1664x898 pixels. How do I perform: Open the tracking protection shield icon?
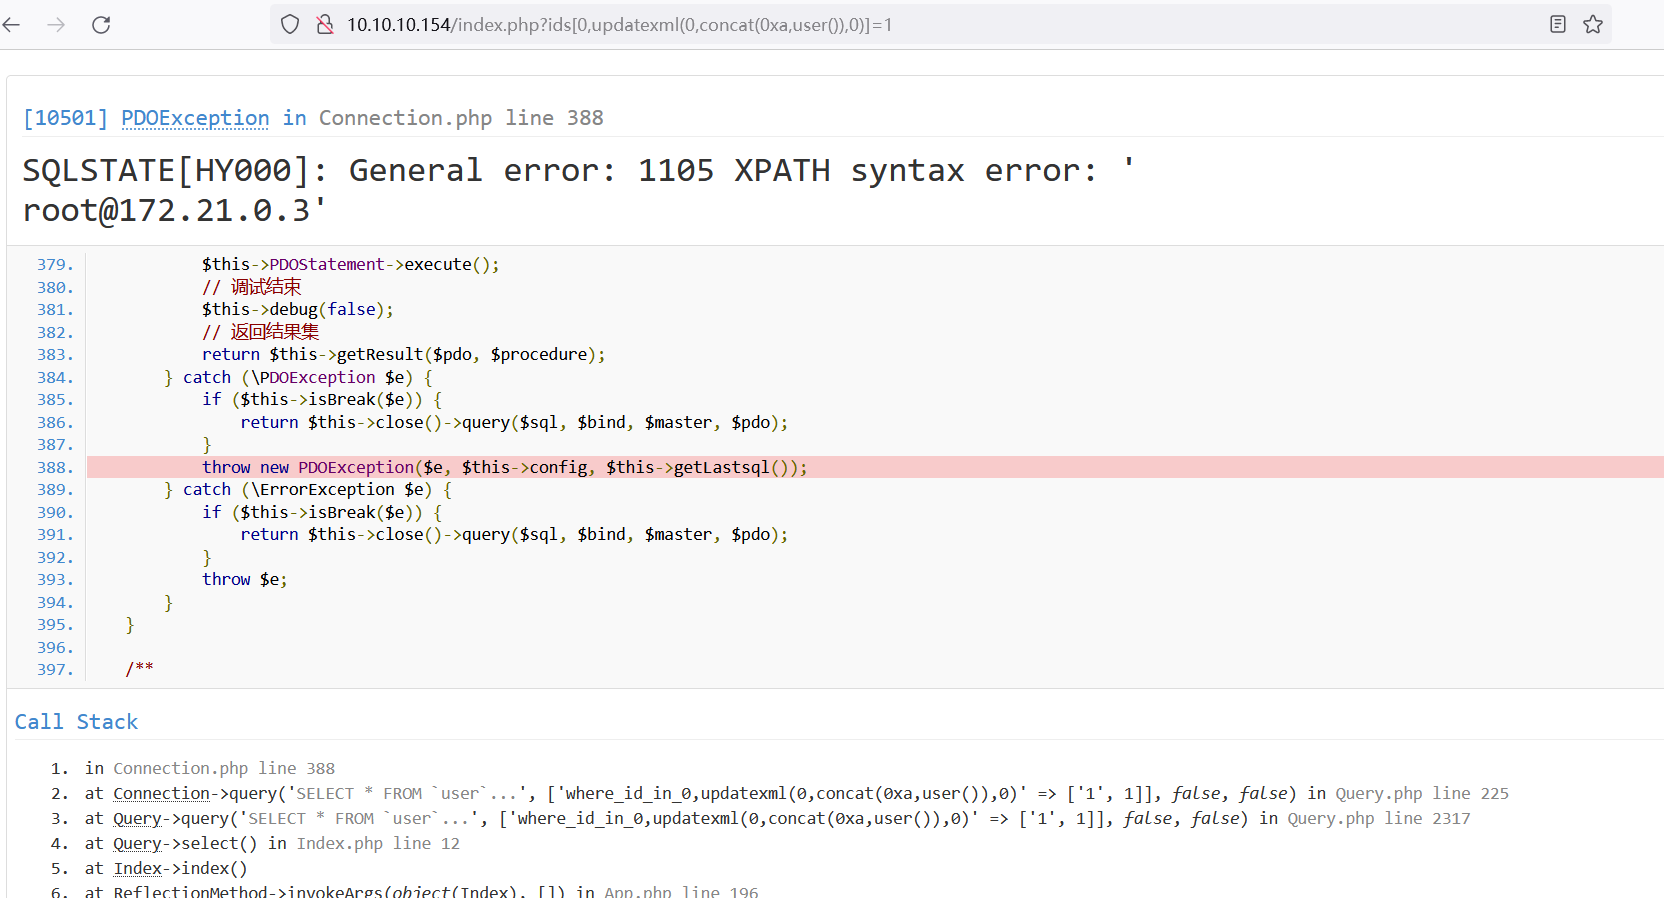290,24
